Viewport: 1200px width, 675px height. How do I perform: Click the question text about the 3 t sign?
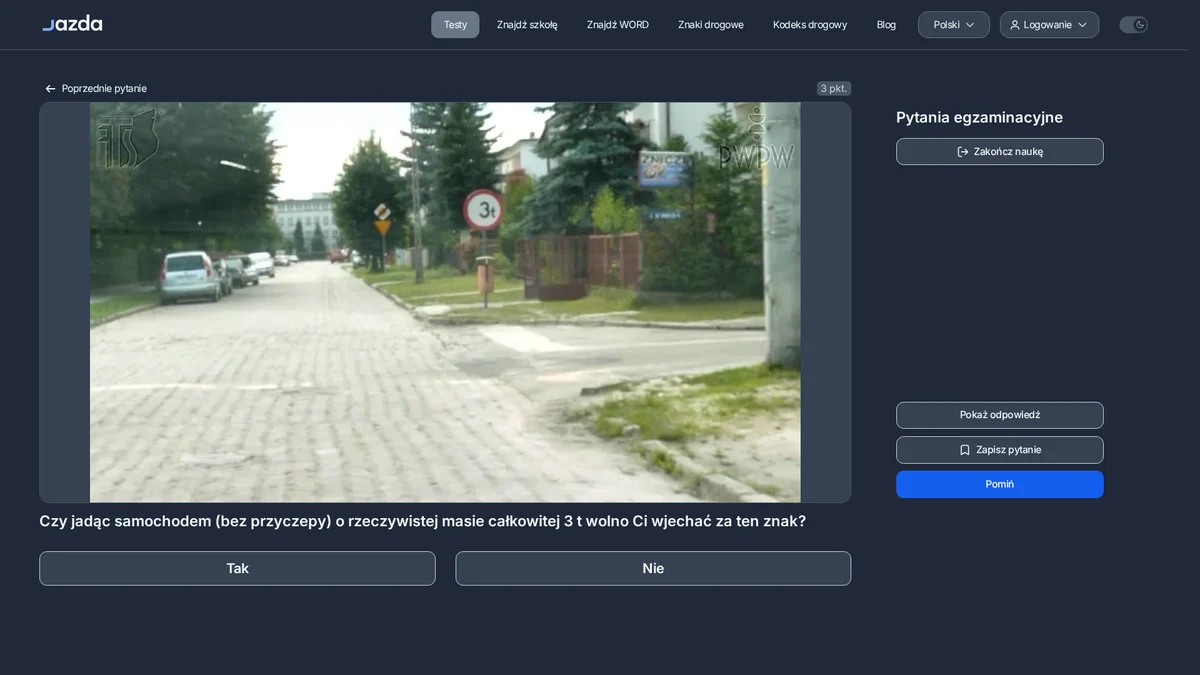(422, 521)
